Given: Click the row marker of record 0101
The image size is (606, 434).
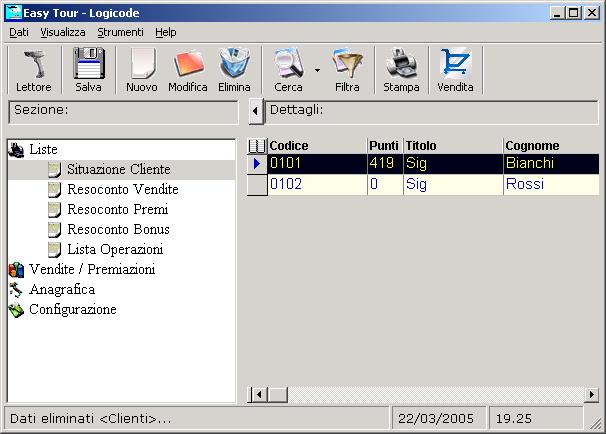Looking at the screenshot, I should pyautogui.click(x=257, y=164).
